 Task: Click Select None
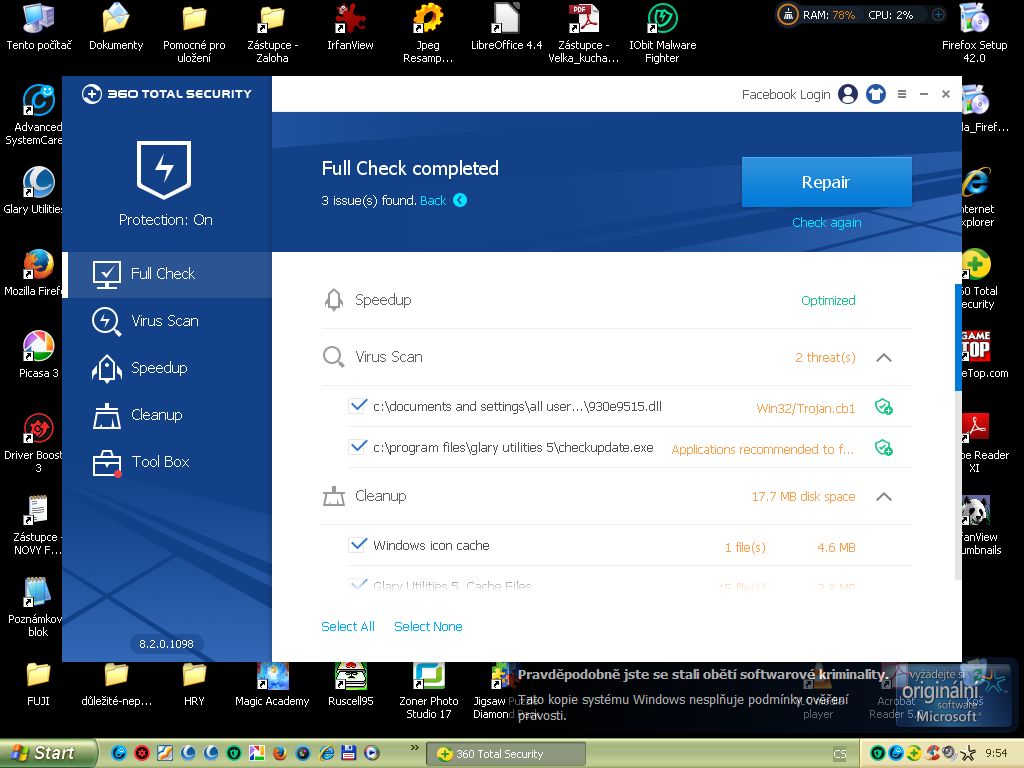point(428,627)
